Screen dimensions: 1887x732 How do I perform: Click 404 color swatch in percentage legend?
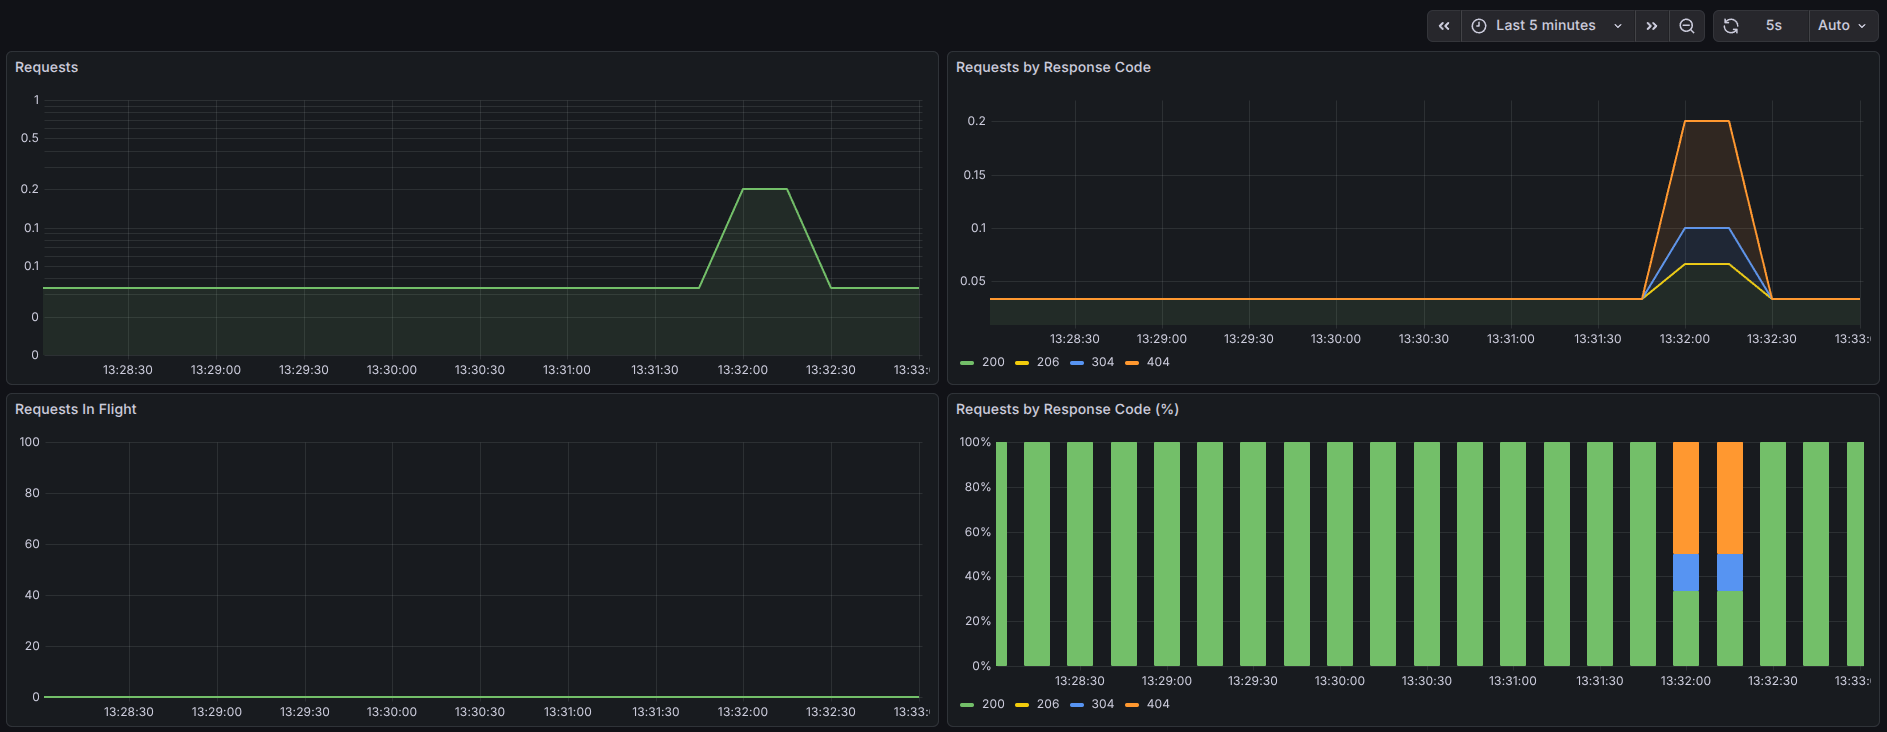tap(1132, 705)
